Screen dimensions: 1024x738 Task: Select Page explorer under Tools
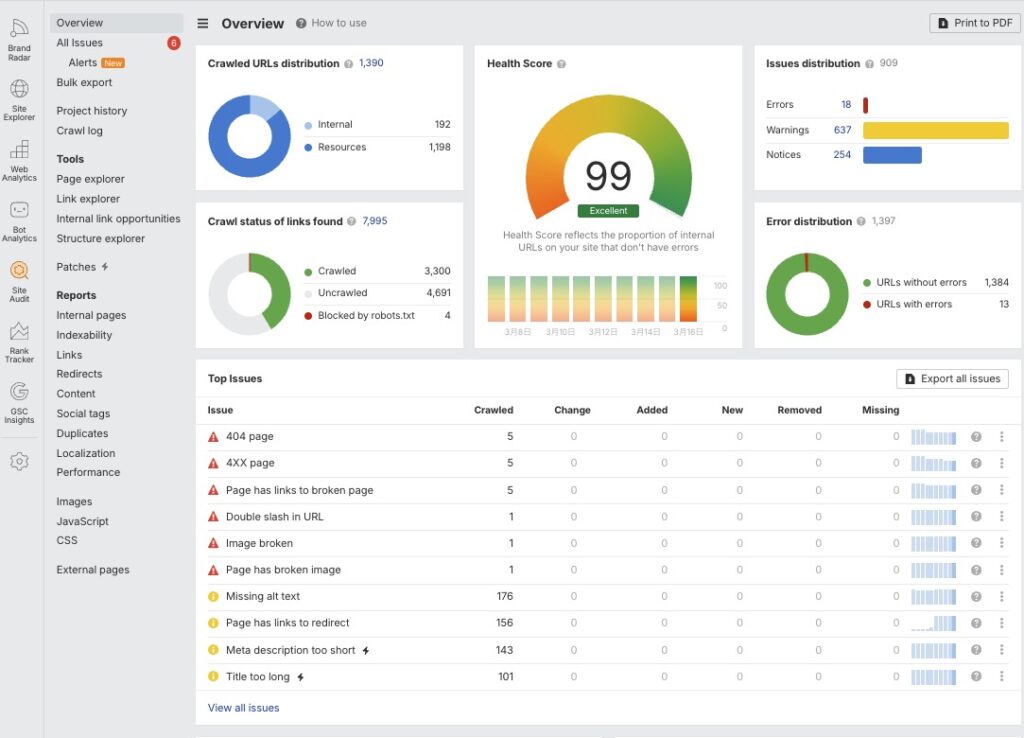pos(91,179)
